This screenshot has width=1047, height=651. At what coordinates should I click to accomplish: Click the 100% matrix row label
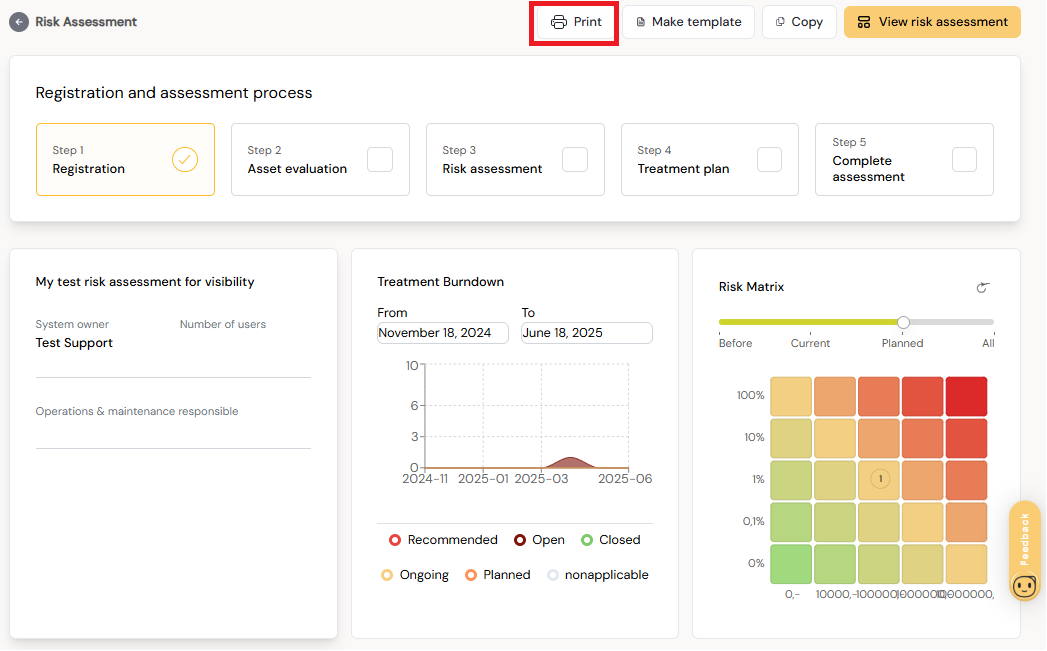pos(751,395)
